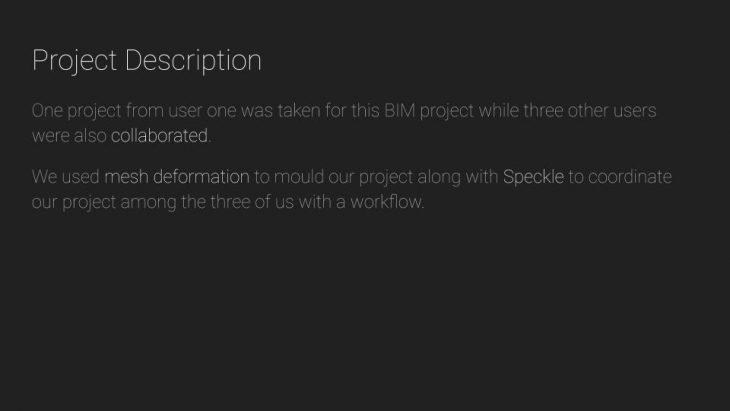Click the words "were also"
Screen dimensions: 730x411
(68, 135)
